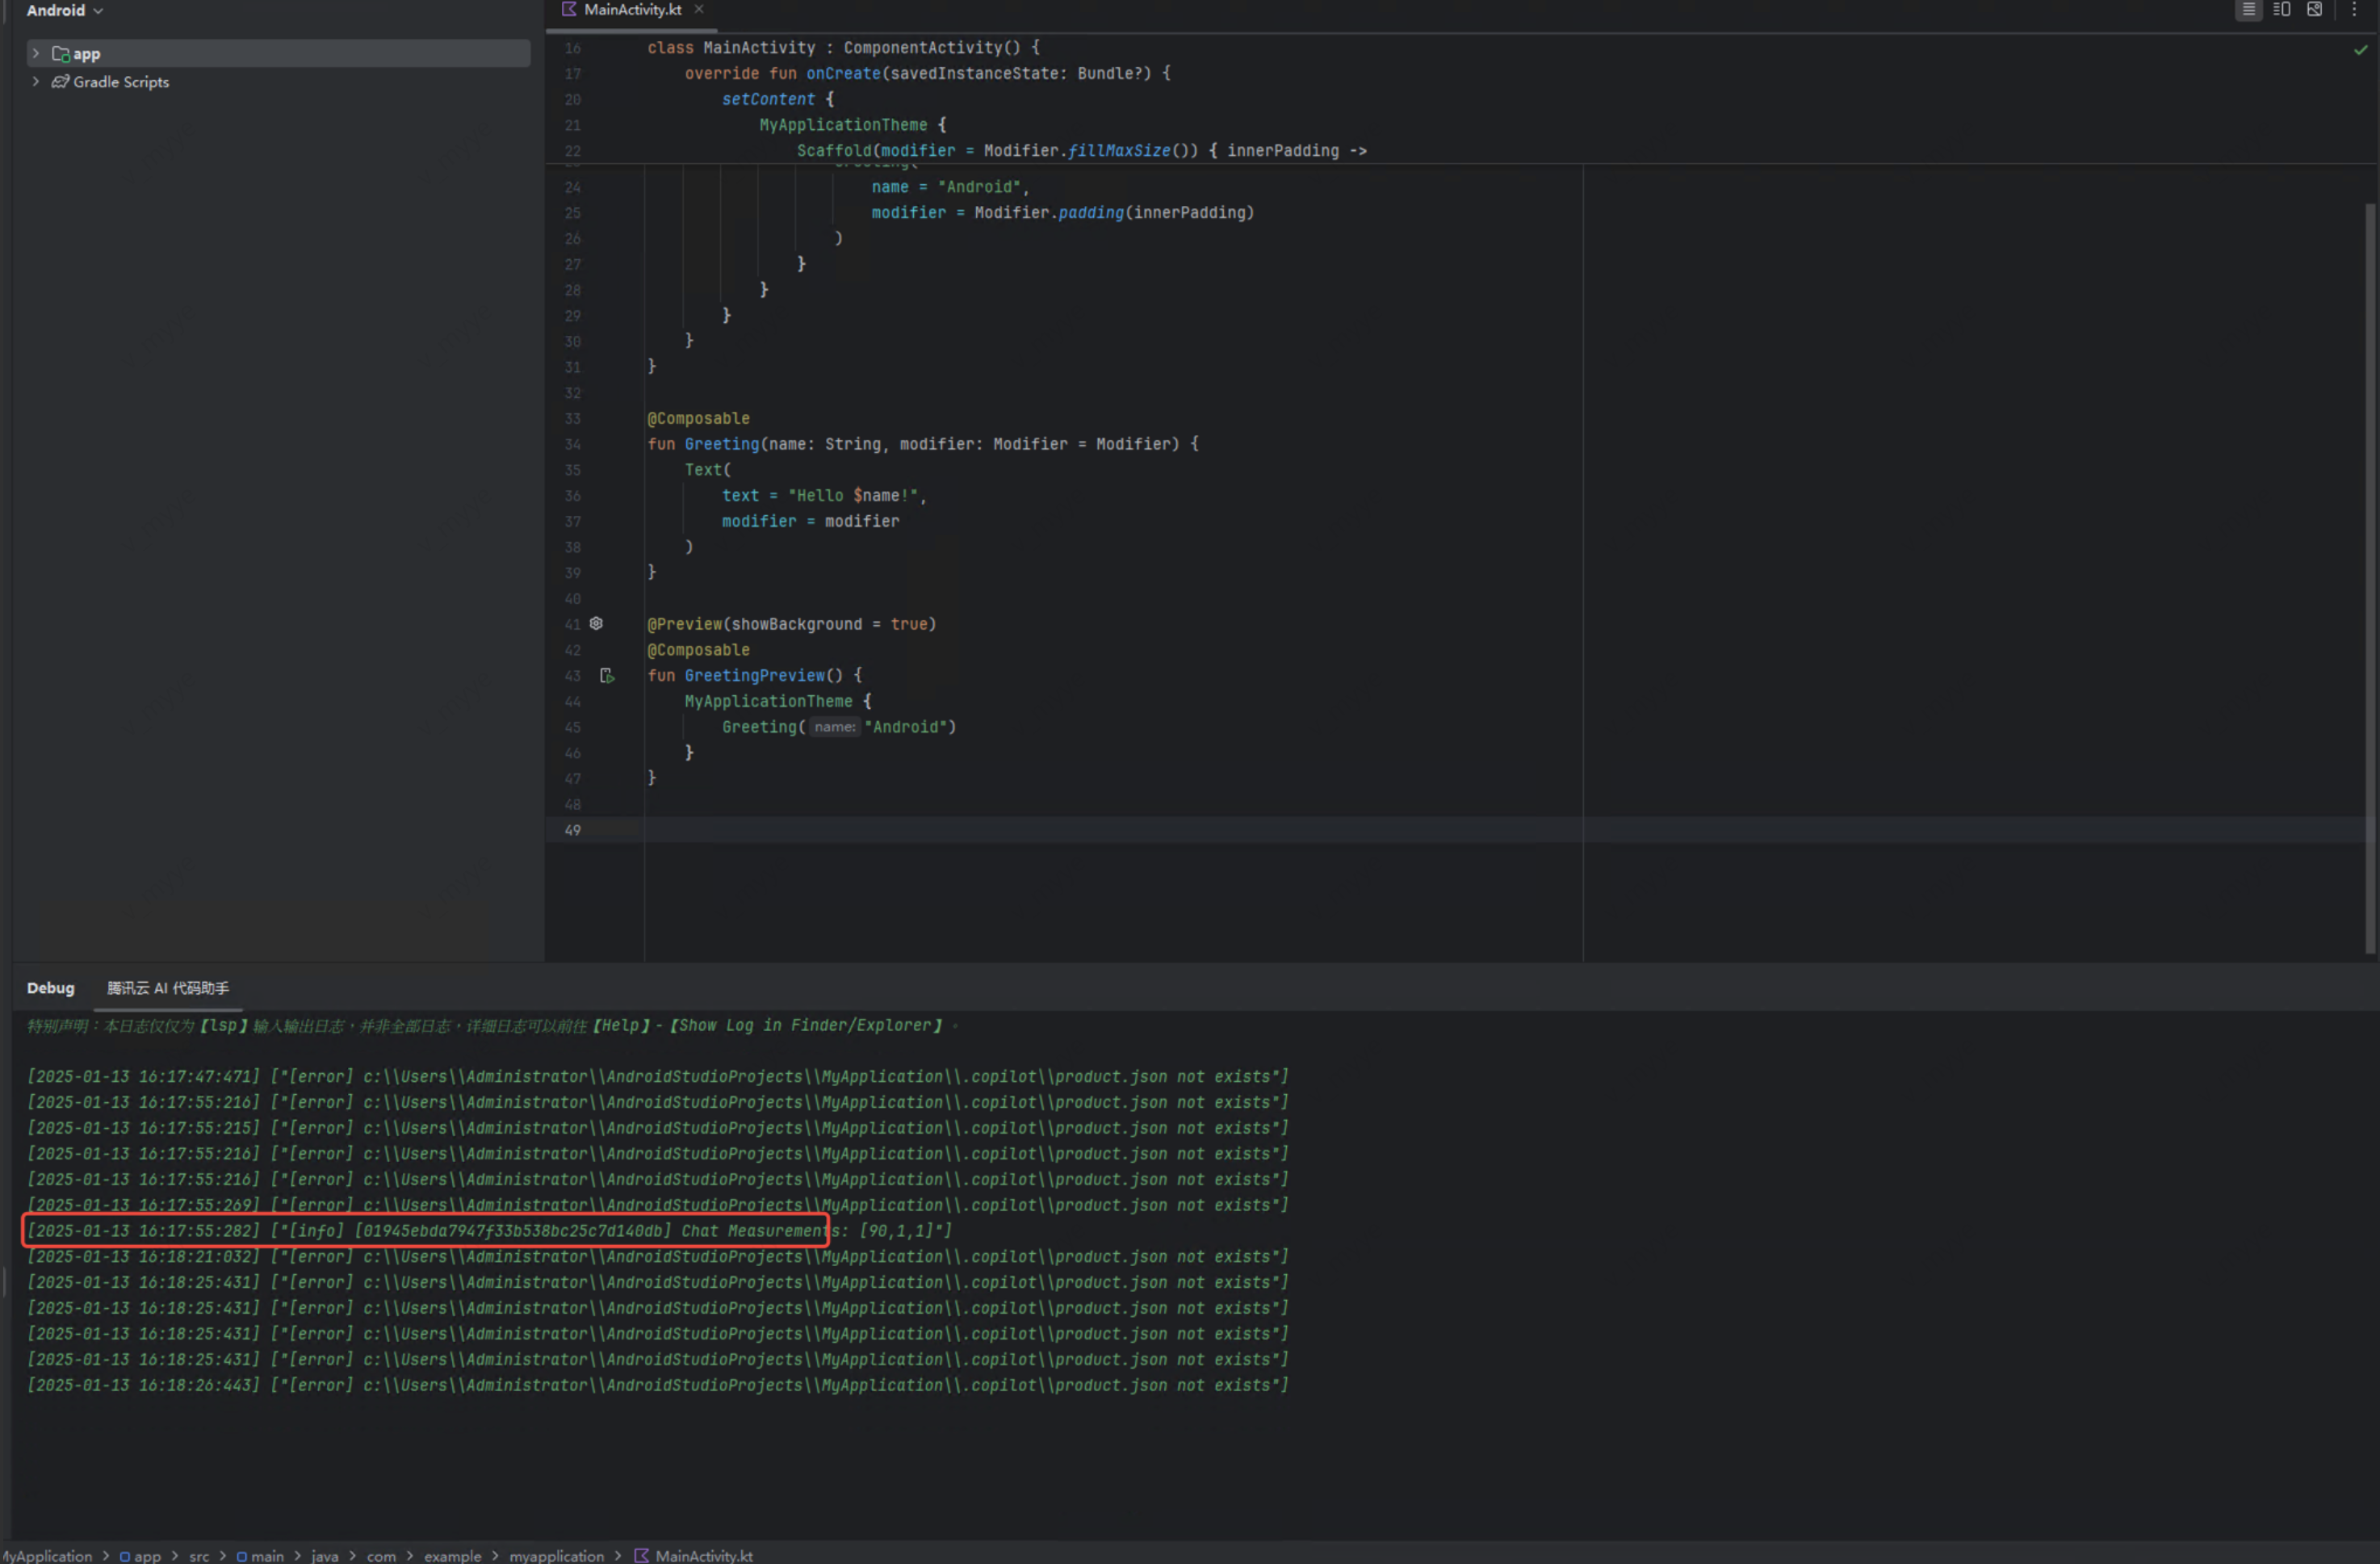Switch to the Debug tab
Screen dimensions: 2380x1564
click(51, 988)
